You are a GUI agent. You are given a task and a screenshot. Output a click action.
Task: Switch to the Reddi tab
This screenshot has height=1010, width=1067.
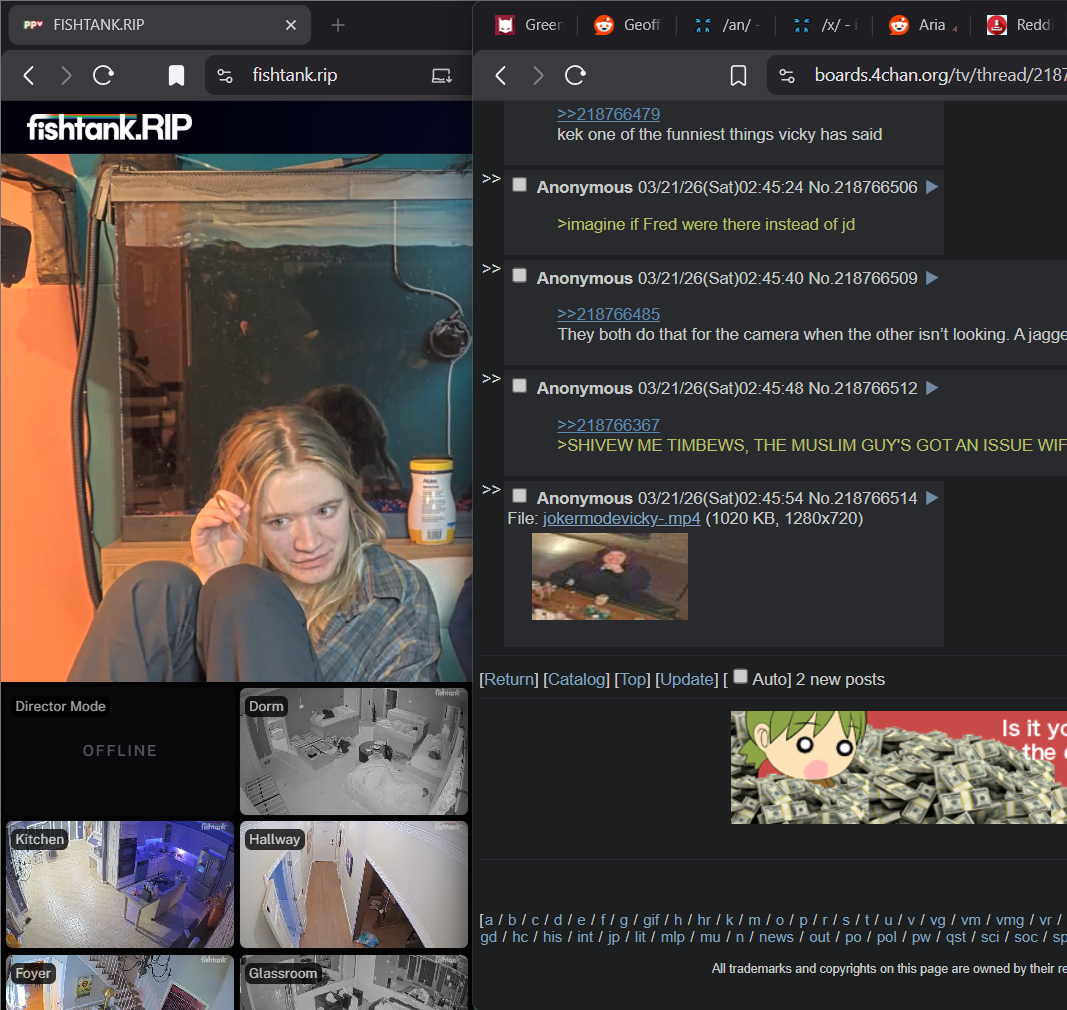coord(1021,25)
